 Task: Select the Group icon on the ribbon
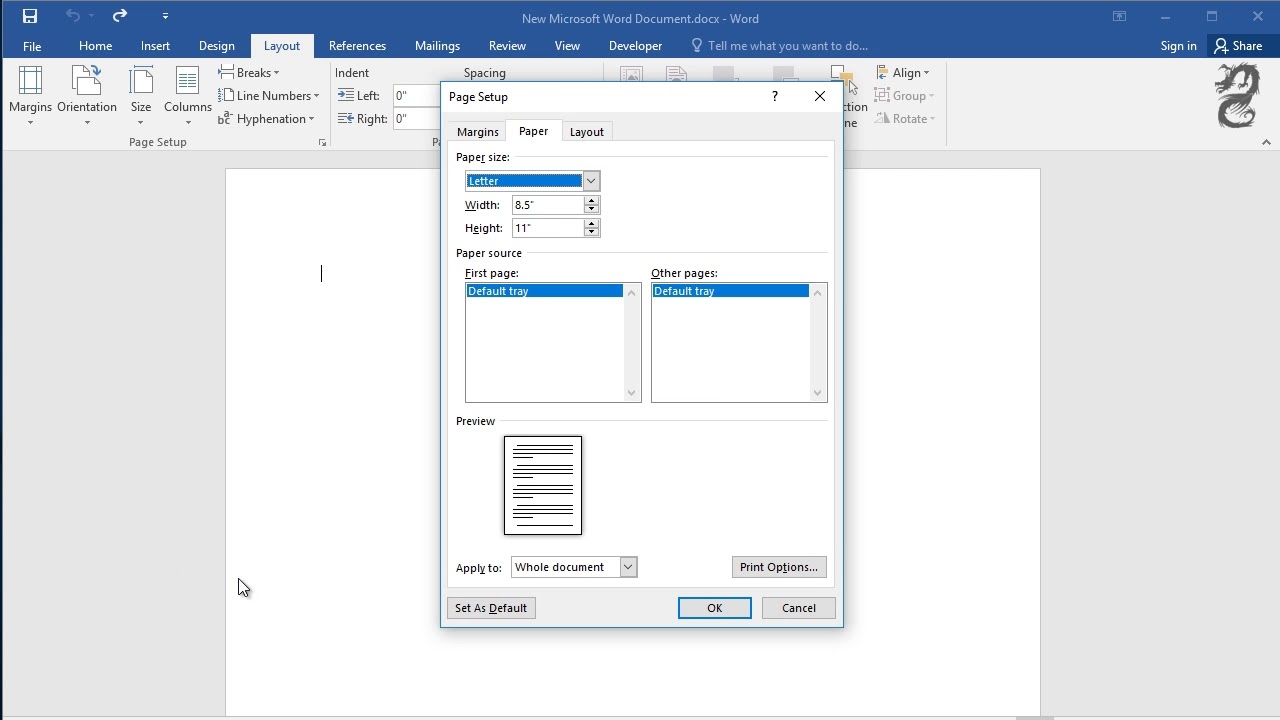905,95
